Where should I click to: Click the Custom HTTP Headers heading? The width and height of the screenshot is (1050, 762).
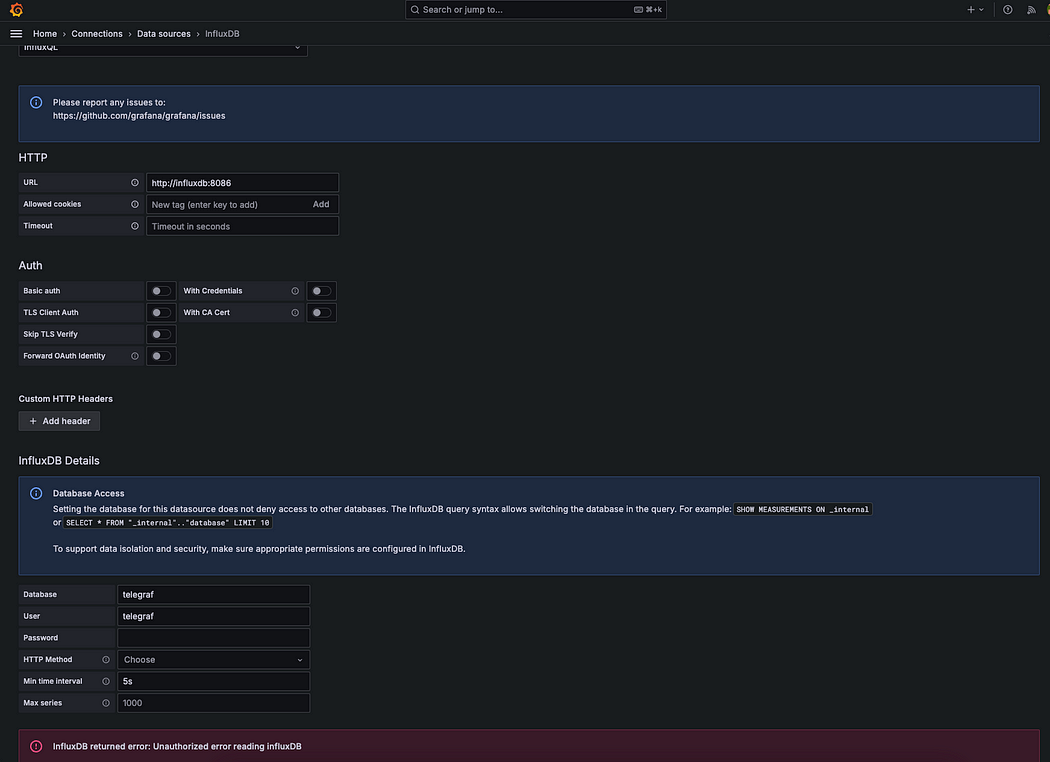click(66, 399)
